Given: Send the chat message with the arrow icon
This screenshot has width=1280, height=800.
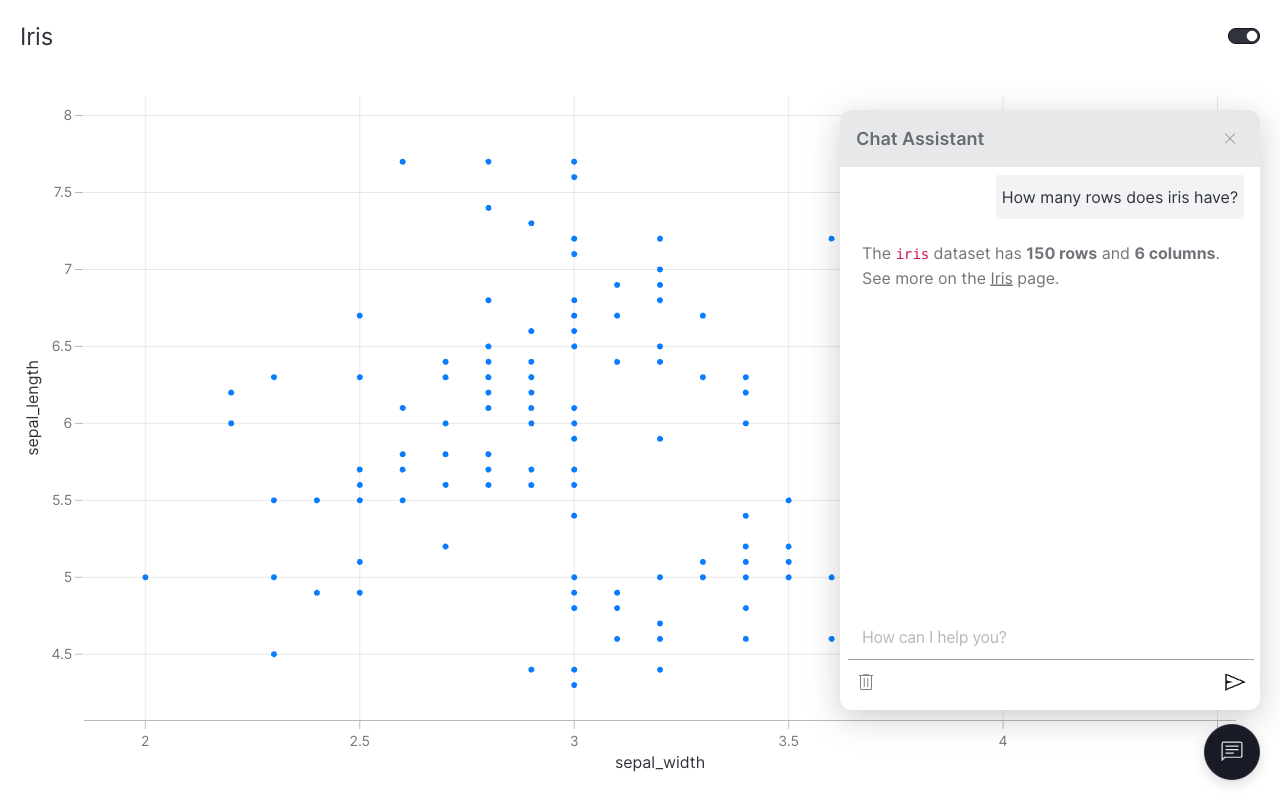Looking at the screenshot, I should click(1234, 682).
